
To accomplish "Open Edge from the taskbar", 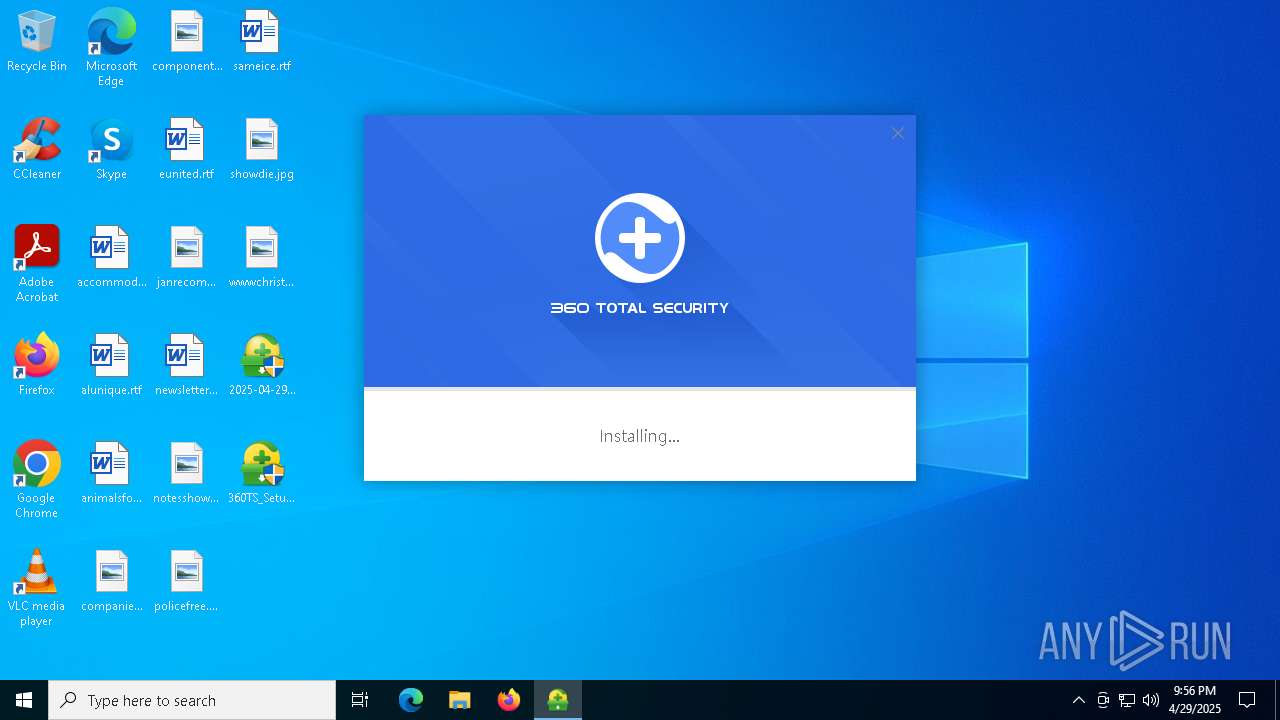I will (411, 700).
